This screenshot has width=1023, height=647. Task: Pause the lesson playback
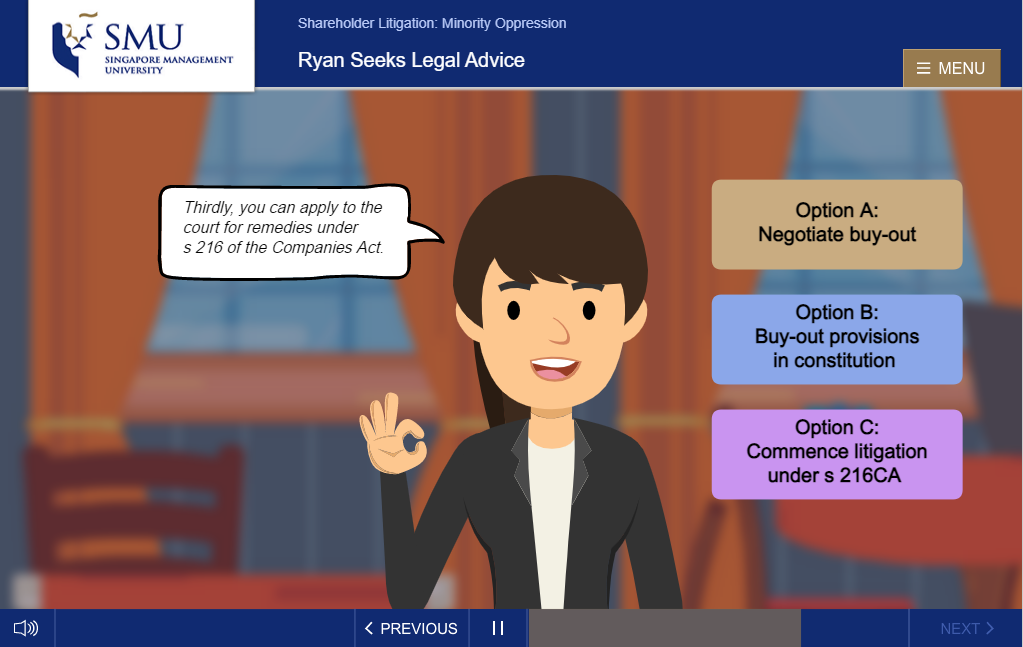[498, 628]
